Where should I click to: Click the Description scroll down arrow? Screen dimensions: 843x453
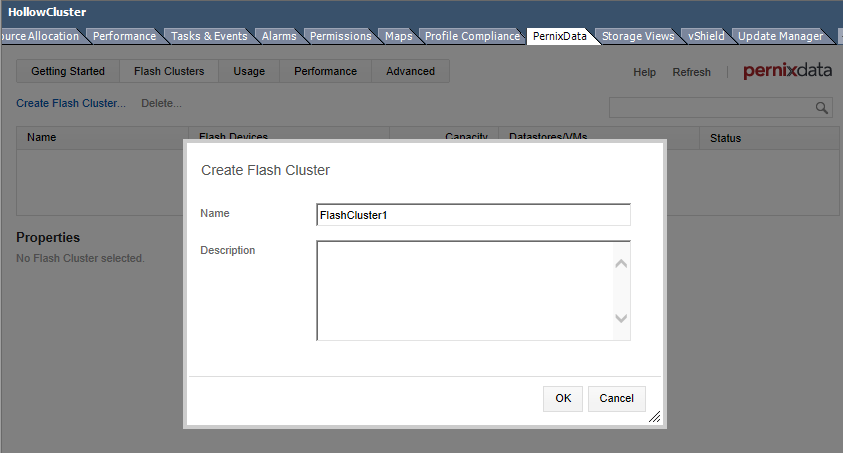pos(620,318)
